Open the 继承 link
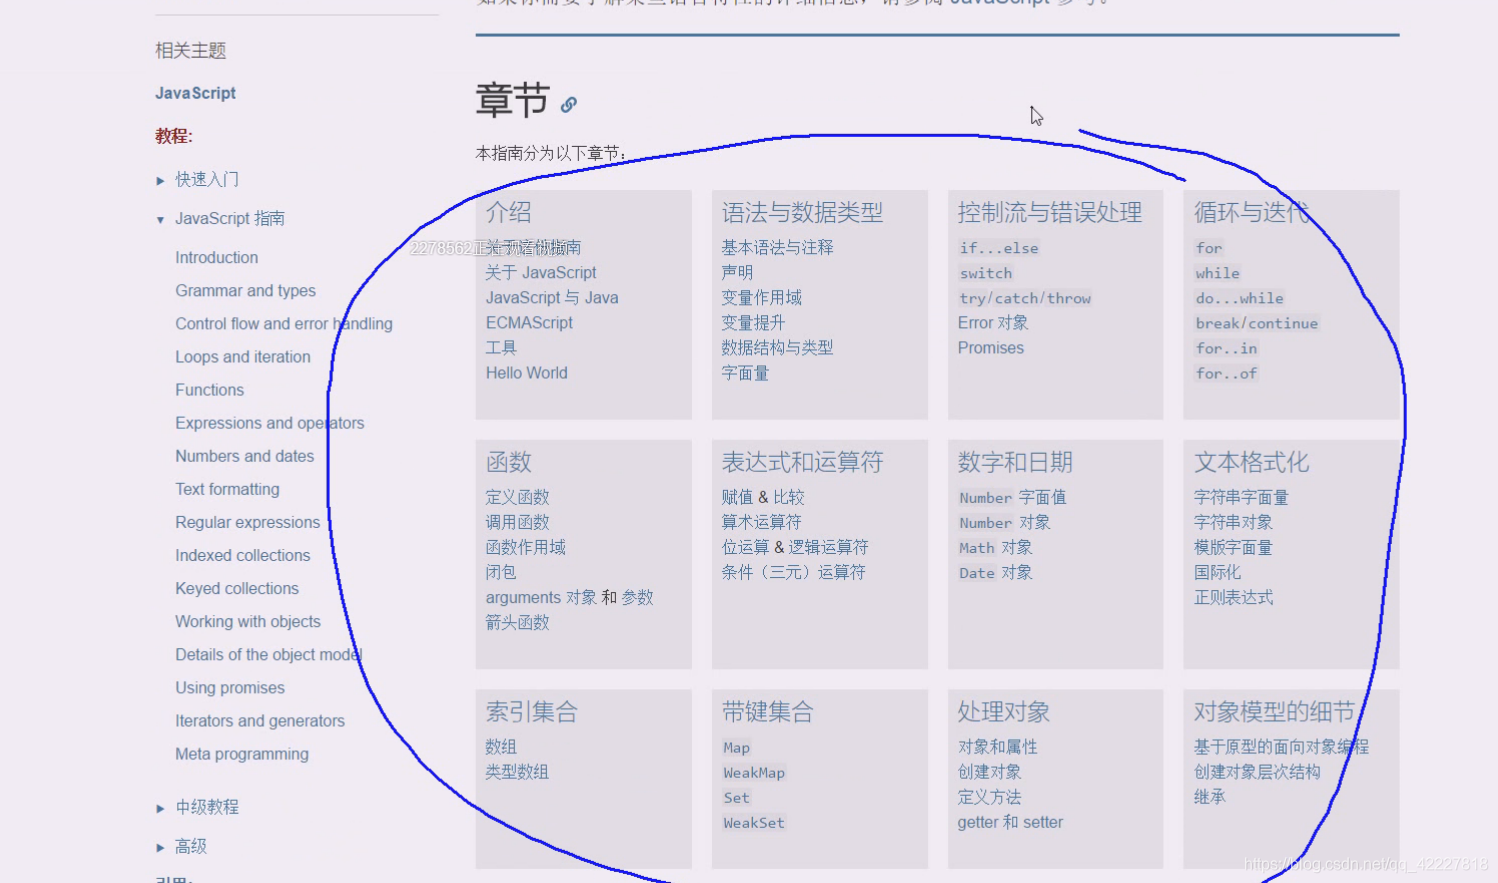Screen dimensions: 1498x883 pos(1210,797)
